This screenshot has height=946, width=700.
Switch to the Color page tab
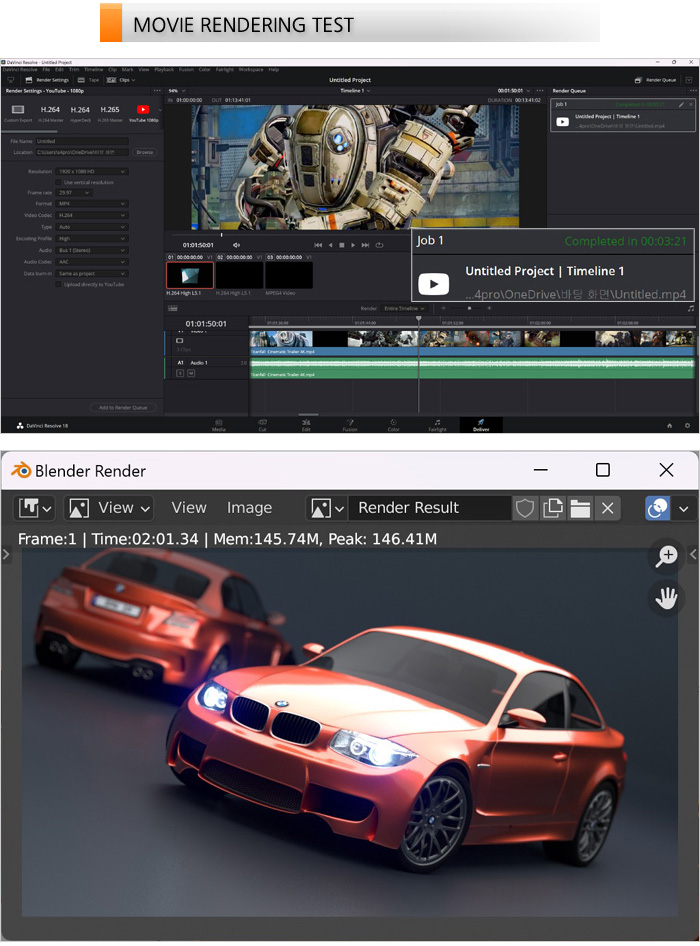point(393,425)
